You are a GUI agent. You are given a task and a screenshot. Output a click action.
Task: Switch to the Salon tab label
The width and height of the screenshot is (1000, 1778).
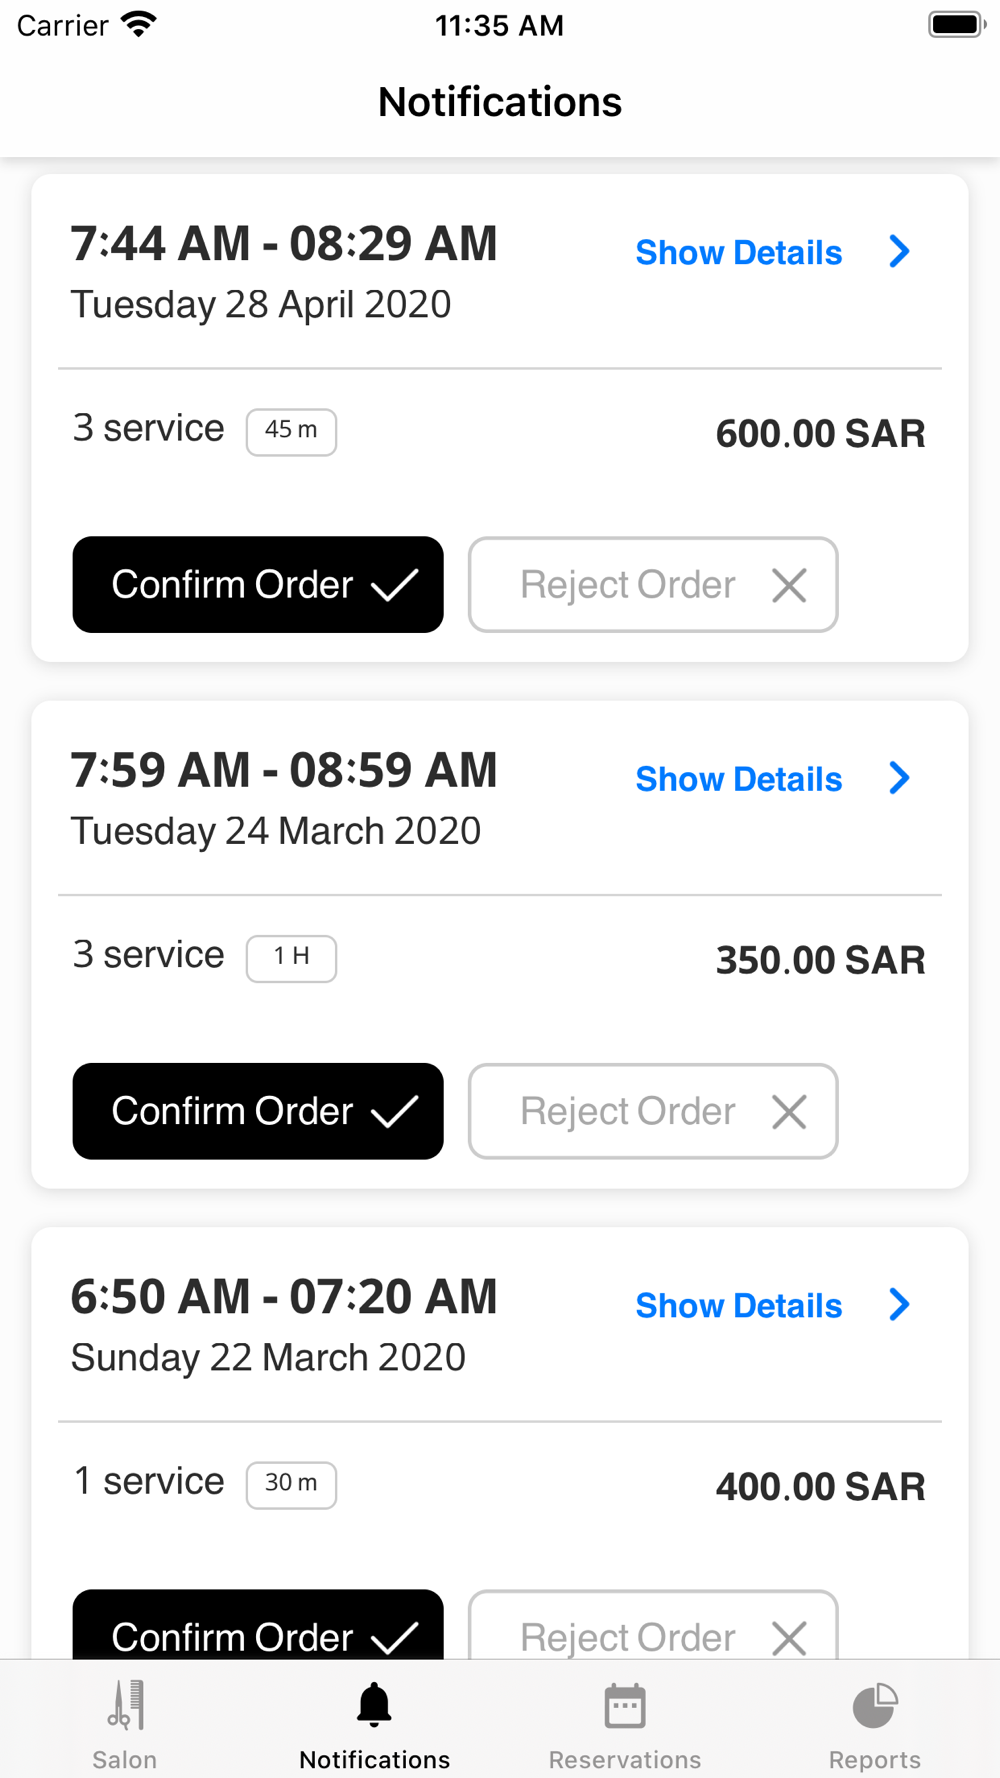coord(125,1759)
